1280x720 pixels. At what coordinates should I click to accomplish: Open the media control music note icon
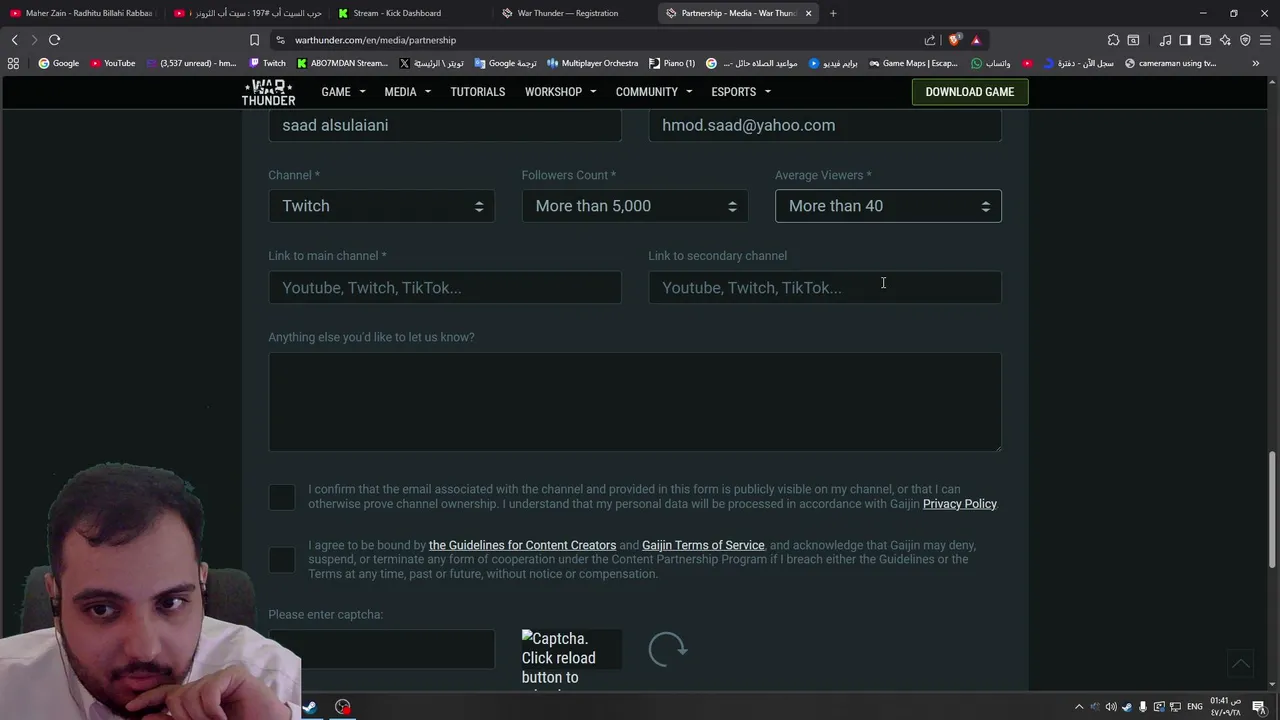[x=1165, y=40]
